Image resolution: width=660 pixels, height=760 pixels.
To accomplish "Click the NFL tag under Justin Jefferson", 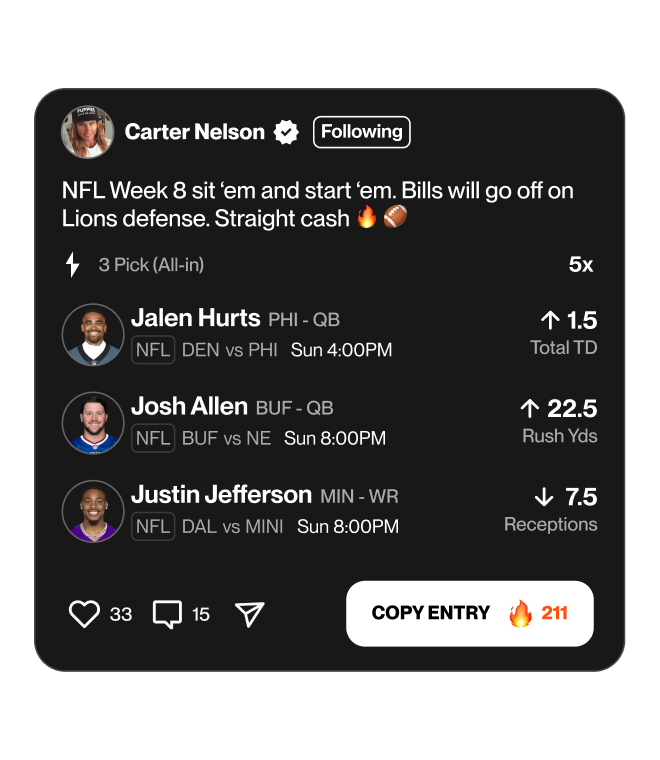I will click(153, 526).
